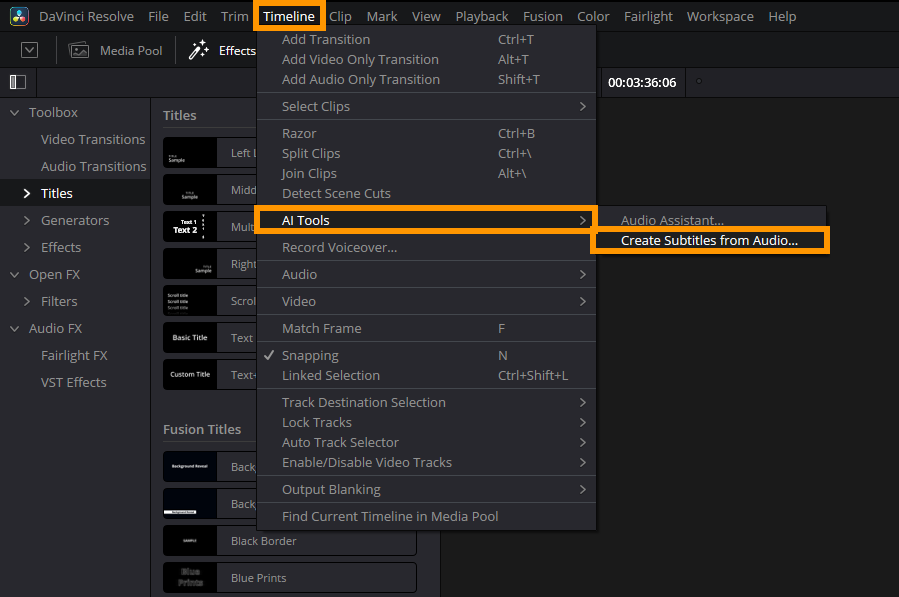Expand the Select Clips submenu
Viewport: 899px width, 597px height.
(427, 107)
